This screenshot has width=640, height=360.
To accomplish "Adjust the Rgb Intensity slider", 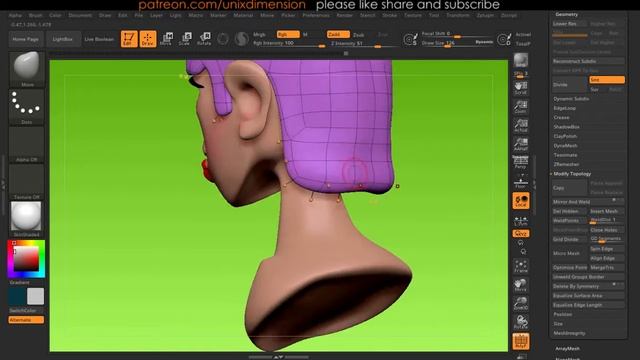I will coord(289,44).
